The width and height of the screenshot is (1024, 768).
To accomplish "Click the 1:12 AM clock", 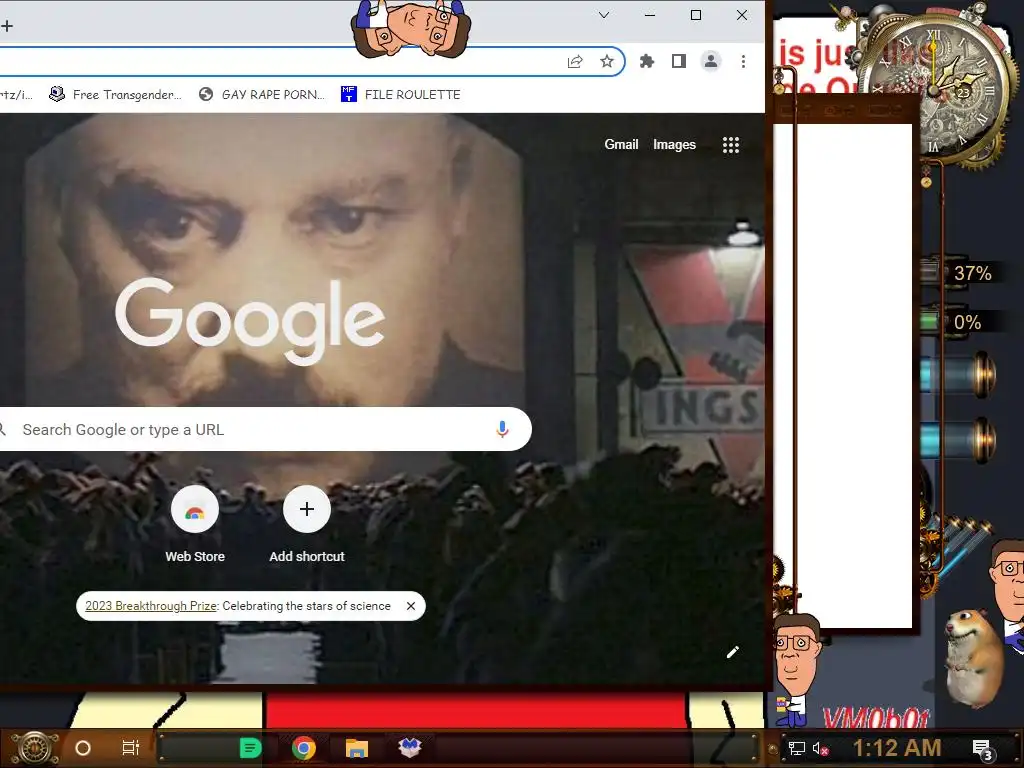I will (897, 748).
